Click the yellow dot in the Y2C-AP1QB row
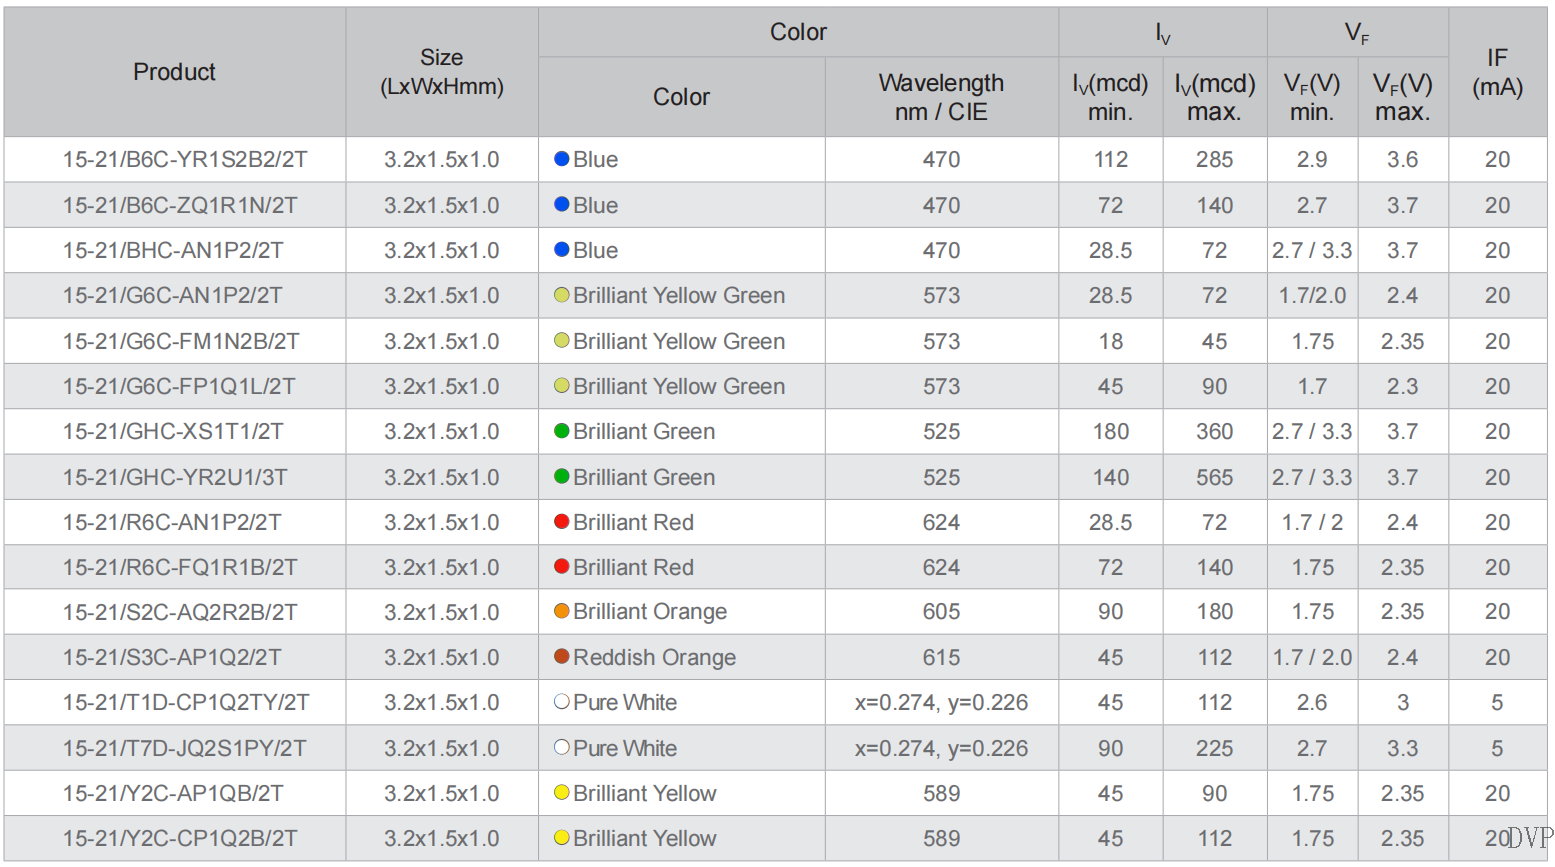Screen dimensions: 1555x867 (562, 793)
